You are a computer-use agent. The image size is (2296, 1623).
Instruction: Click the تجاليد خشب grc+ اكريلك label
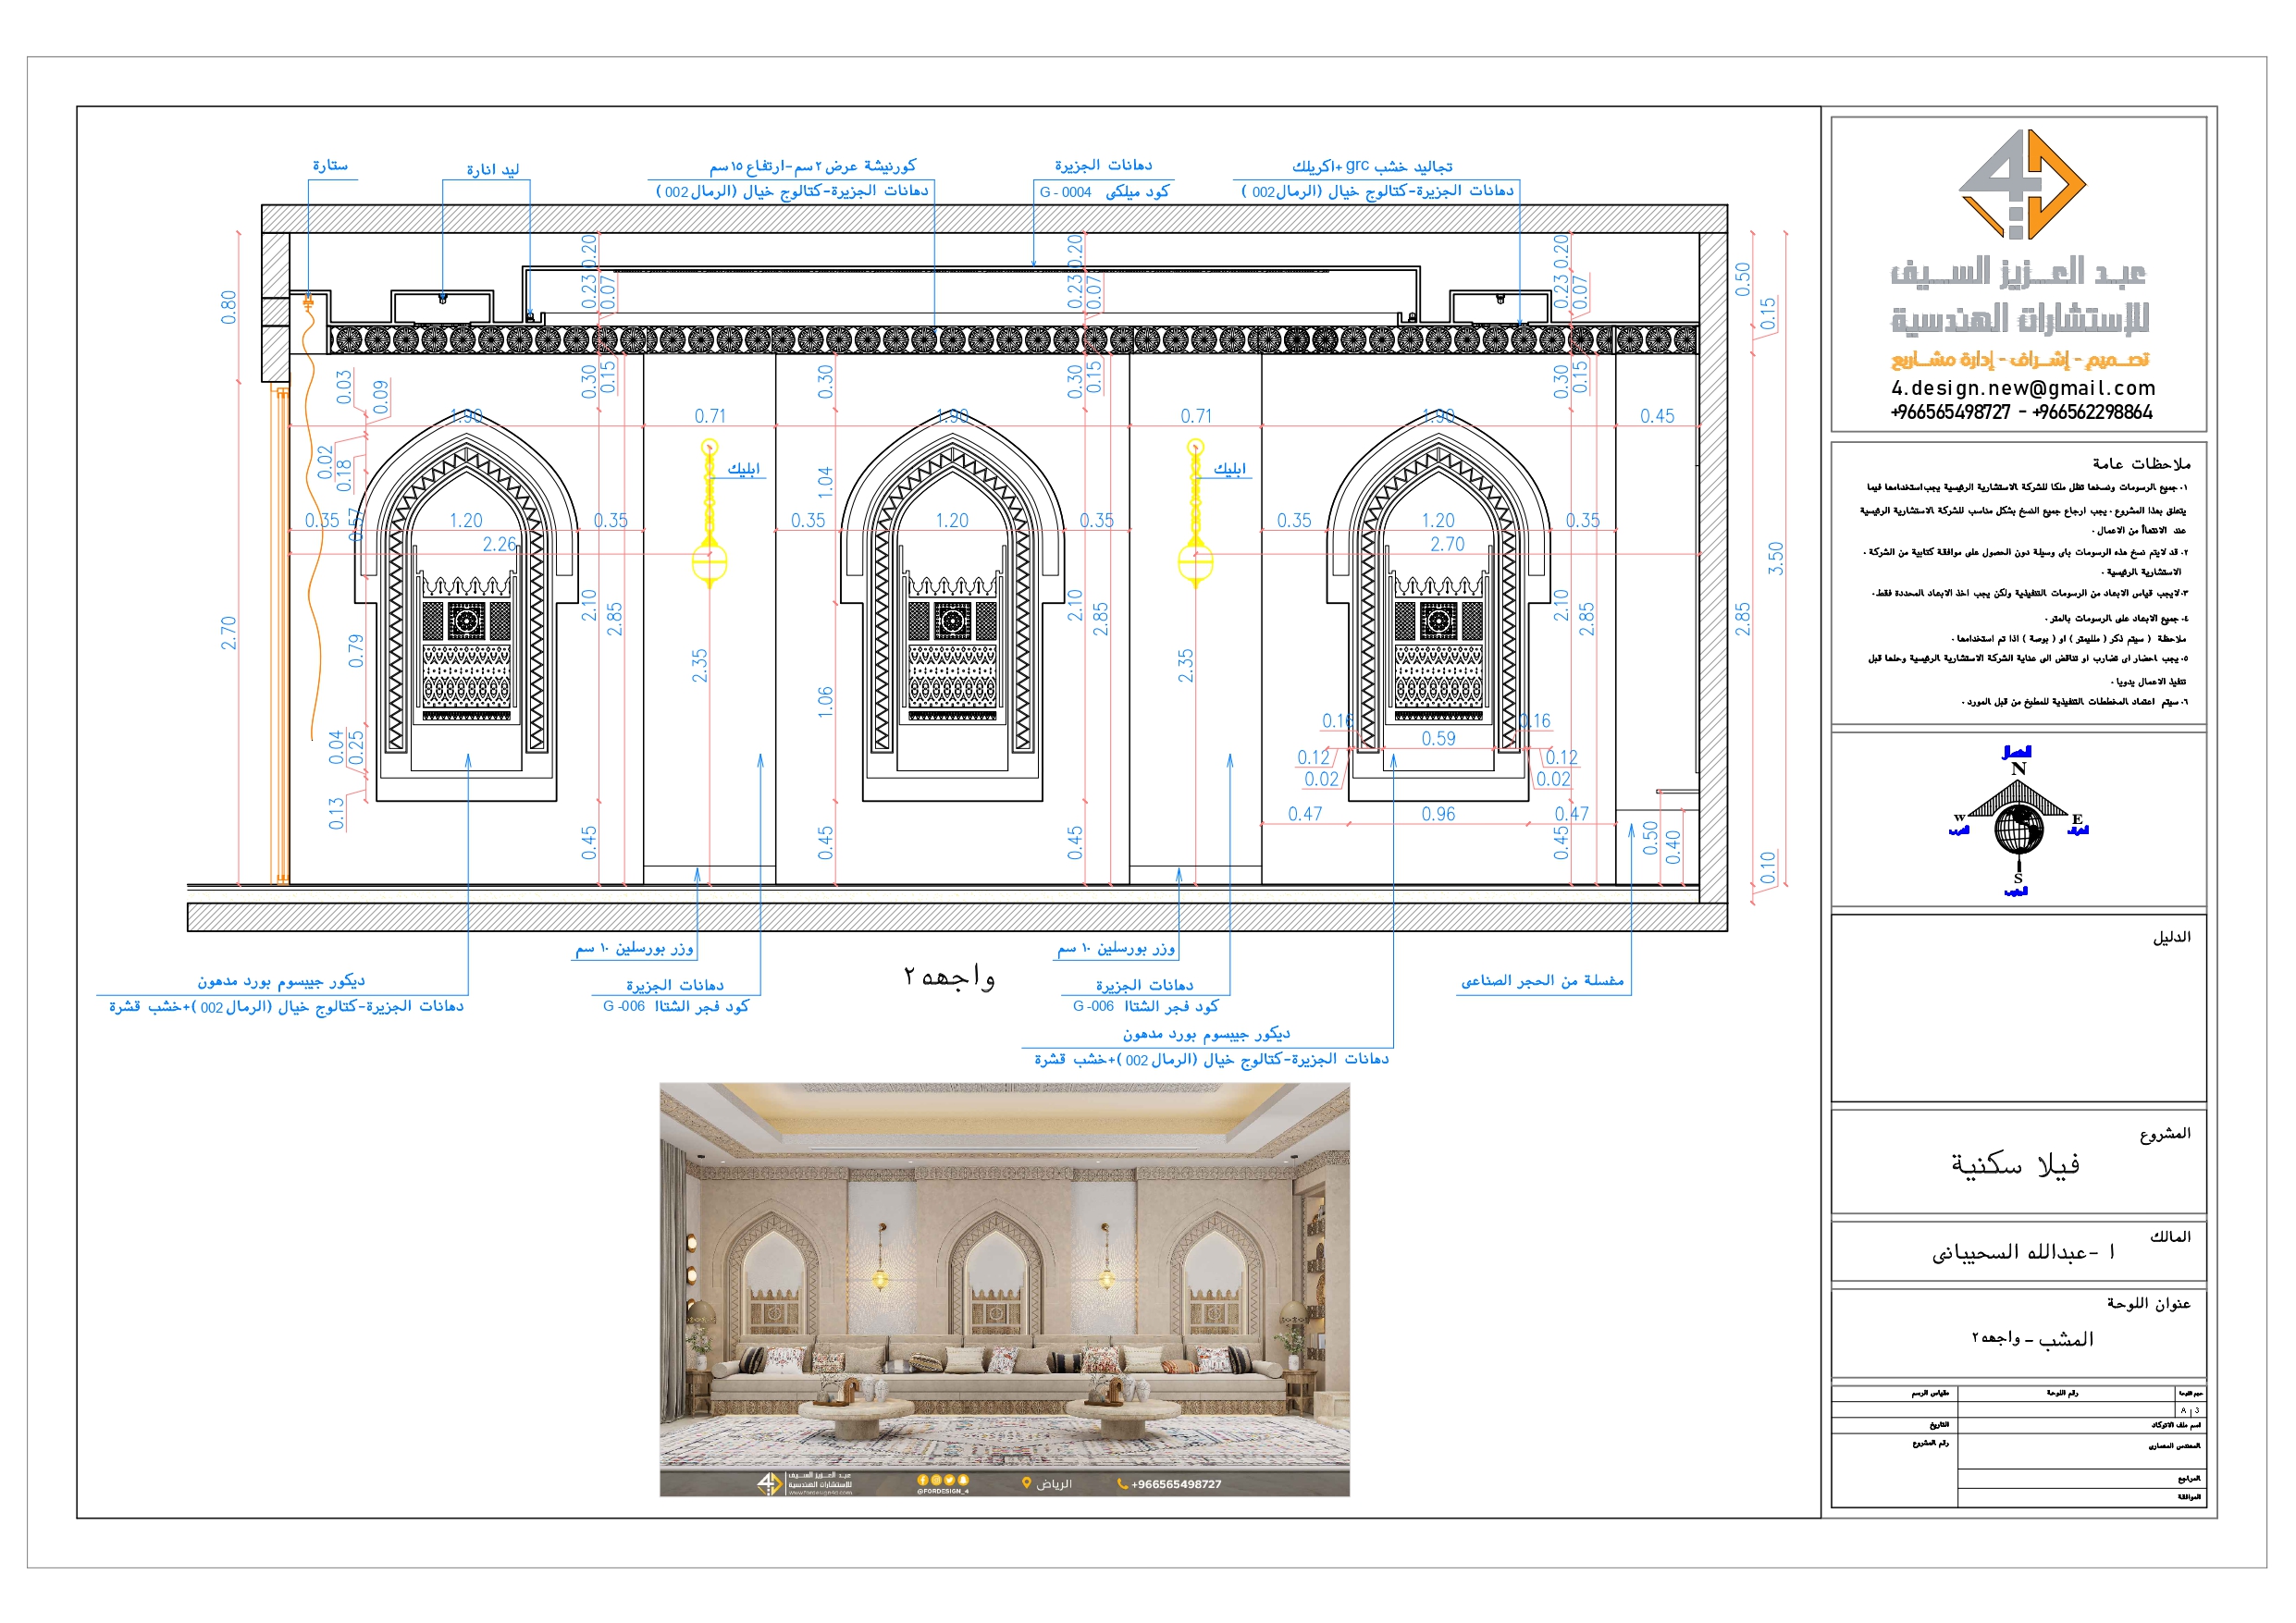(1372, 166)
